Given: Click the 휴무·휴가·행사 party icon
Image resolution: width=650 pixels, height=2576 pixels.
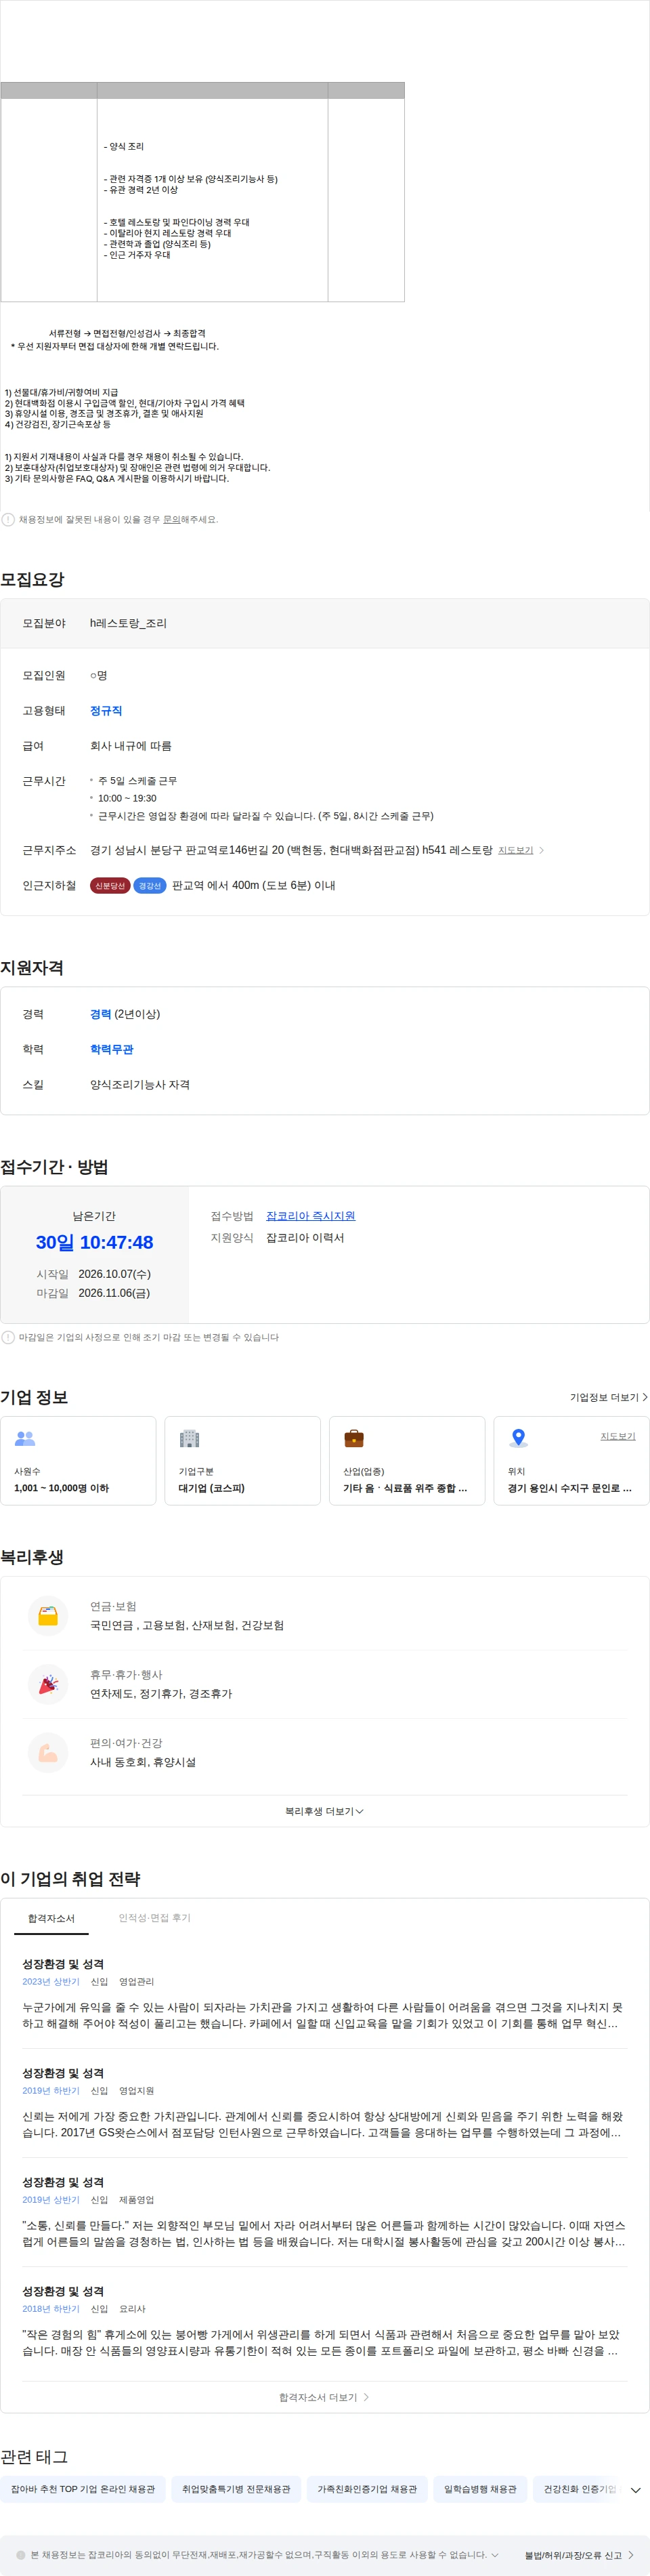Looking at the screenshot, I should pos(48,1684).
